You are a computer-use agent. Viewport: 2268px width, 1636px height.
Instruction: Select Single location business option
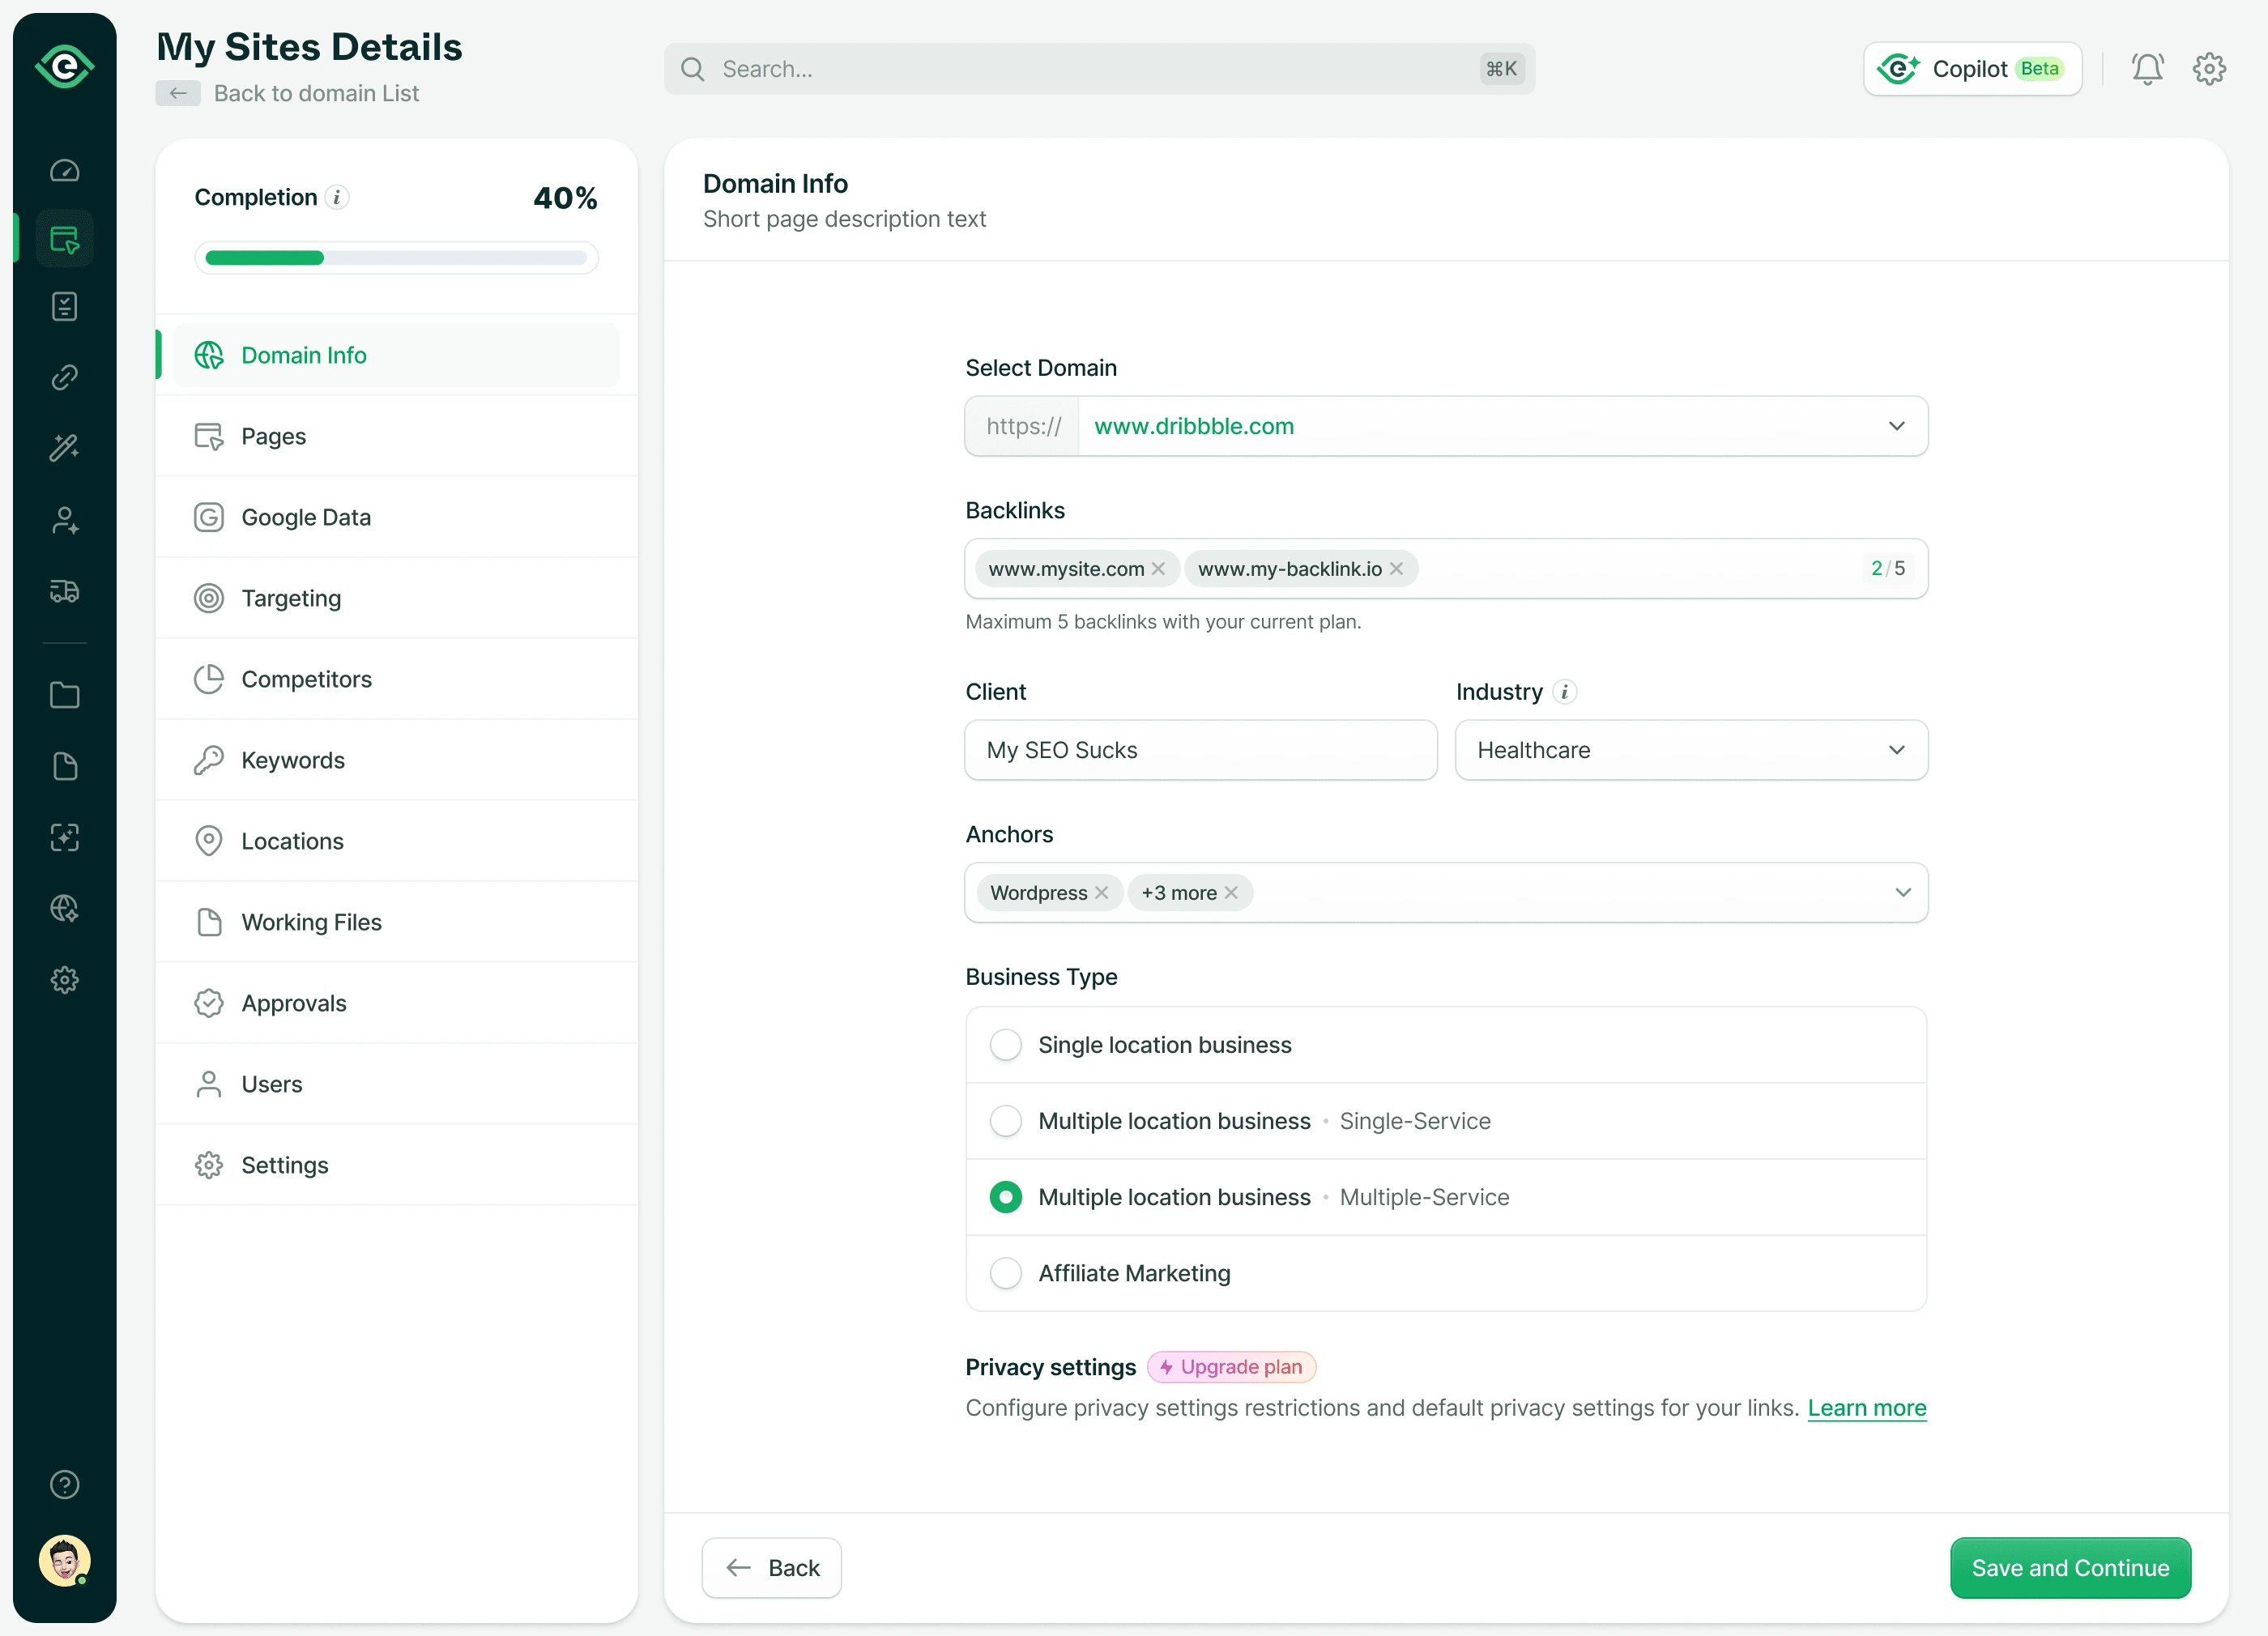(x=1005, y=1044)
